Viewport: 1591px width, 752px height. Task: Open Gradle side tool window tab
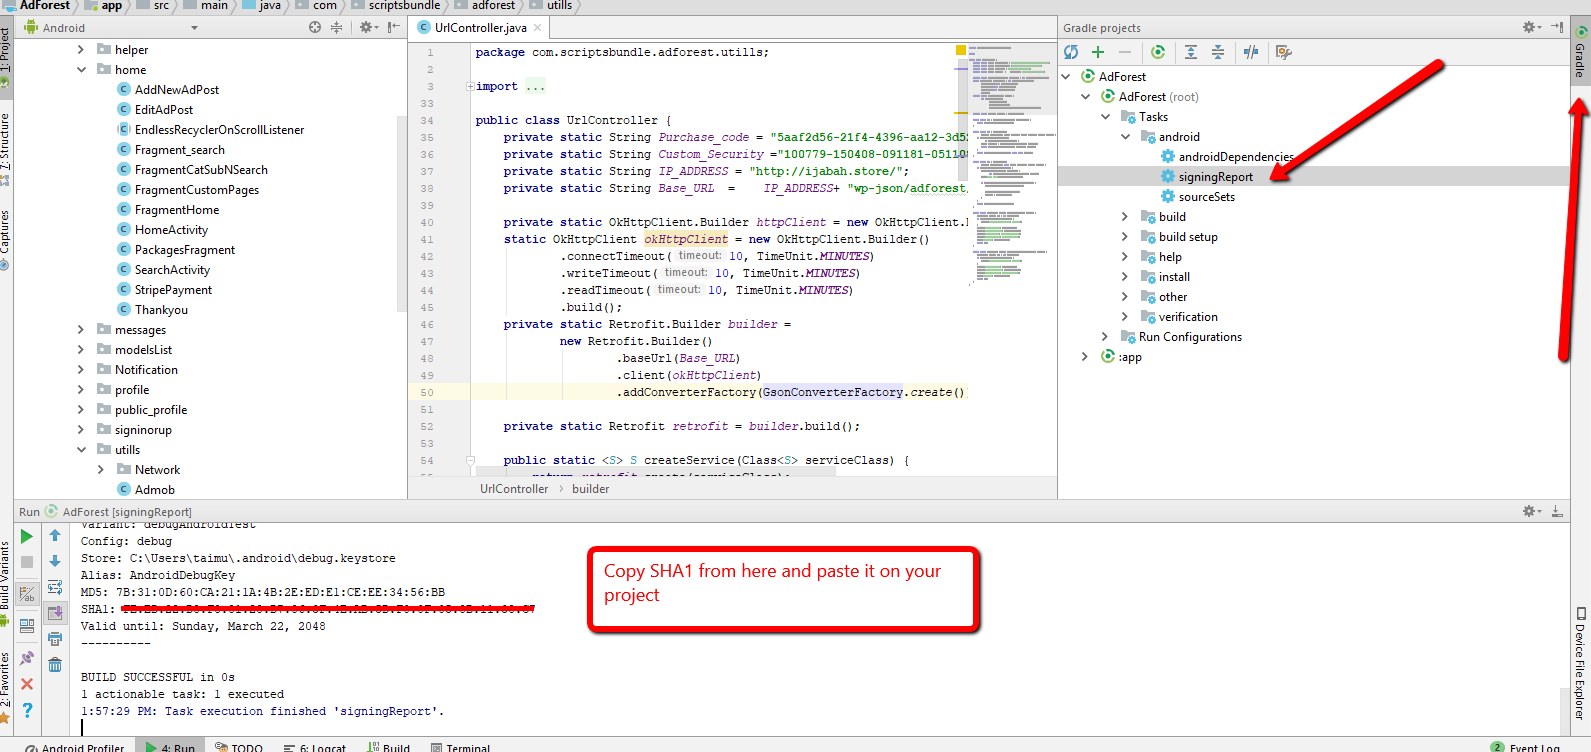click(x=1581, y=51)
